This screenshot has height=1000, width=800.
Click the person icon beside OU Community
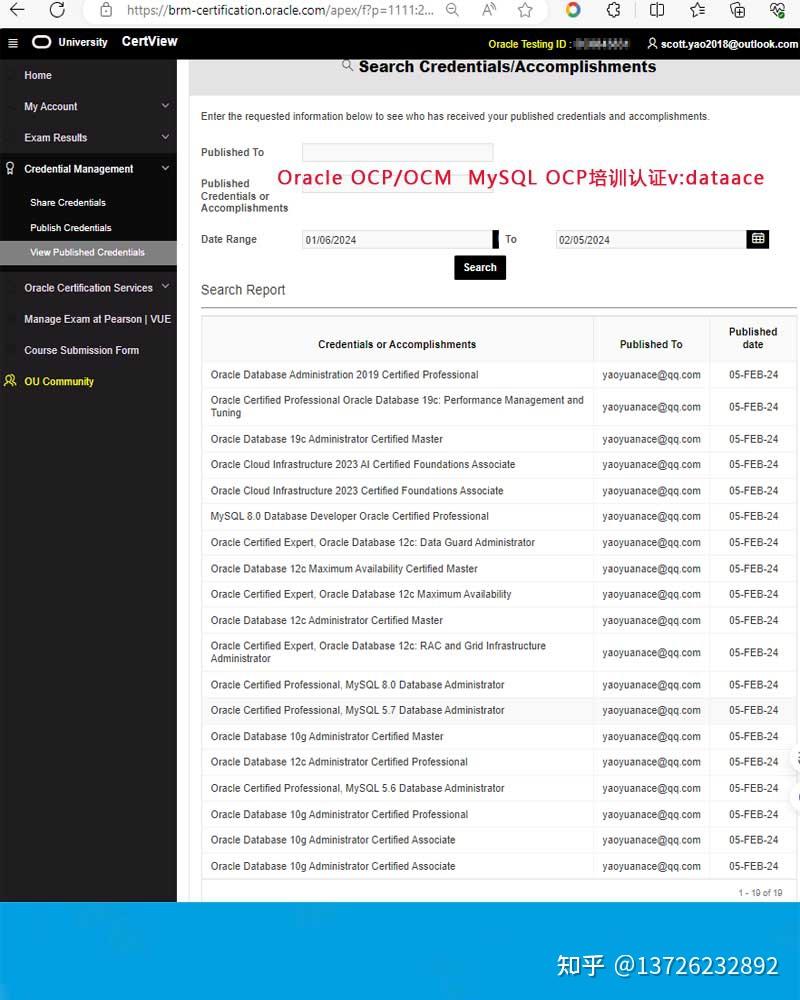point(9,381)
